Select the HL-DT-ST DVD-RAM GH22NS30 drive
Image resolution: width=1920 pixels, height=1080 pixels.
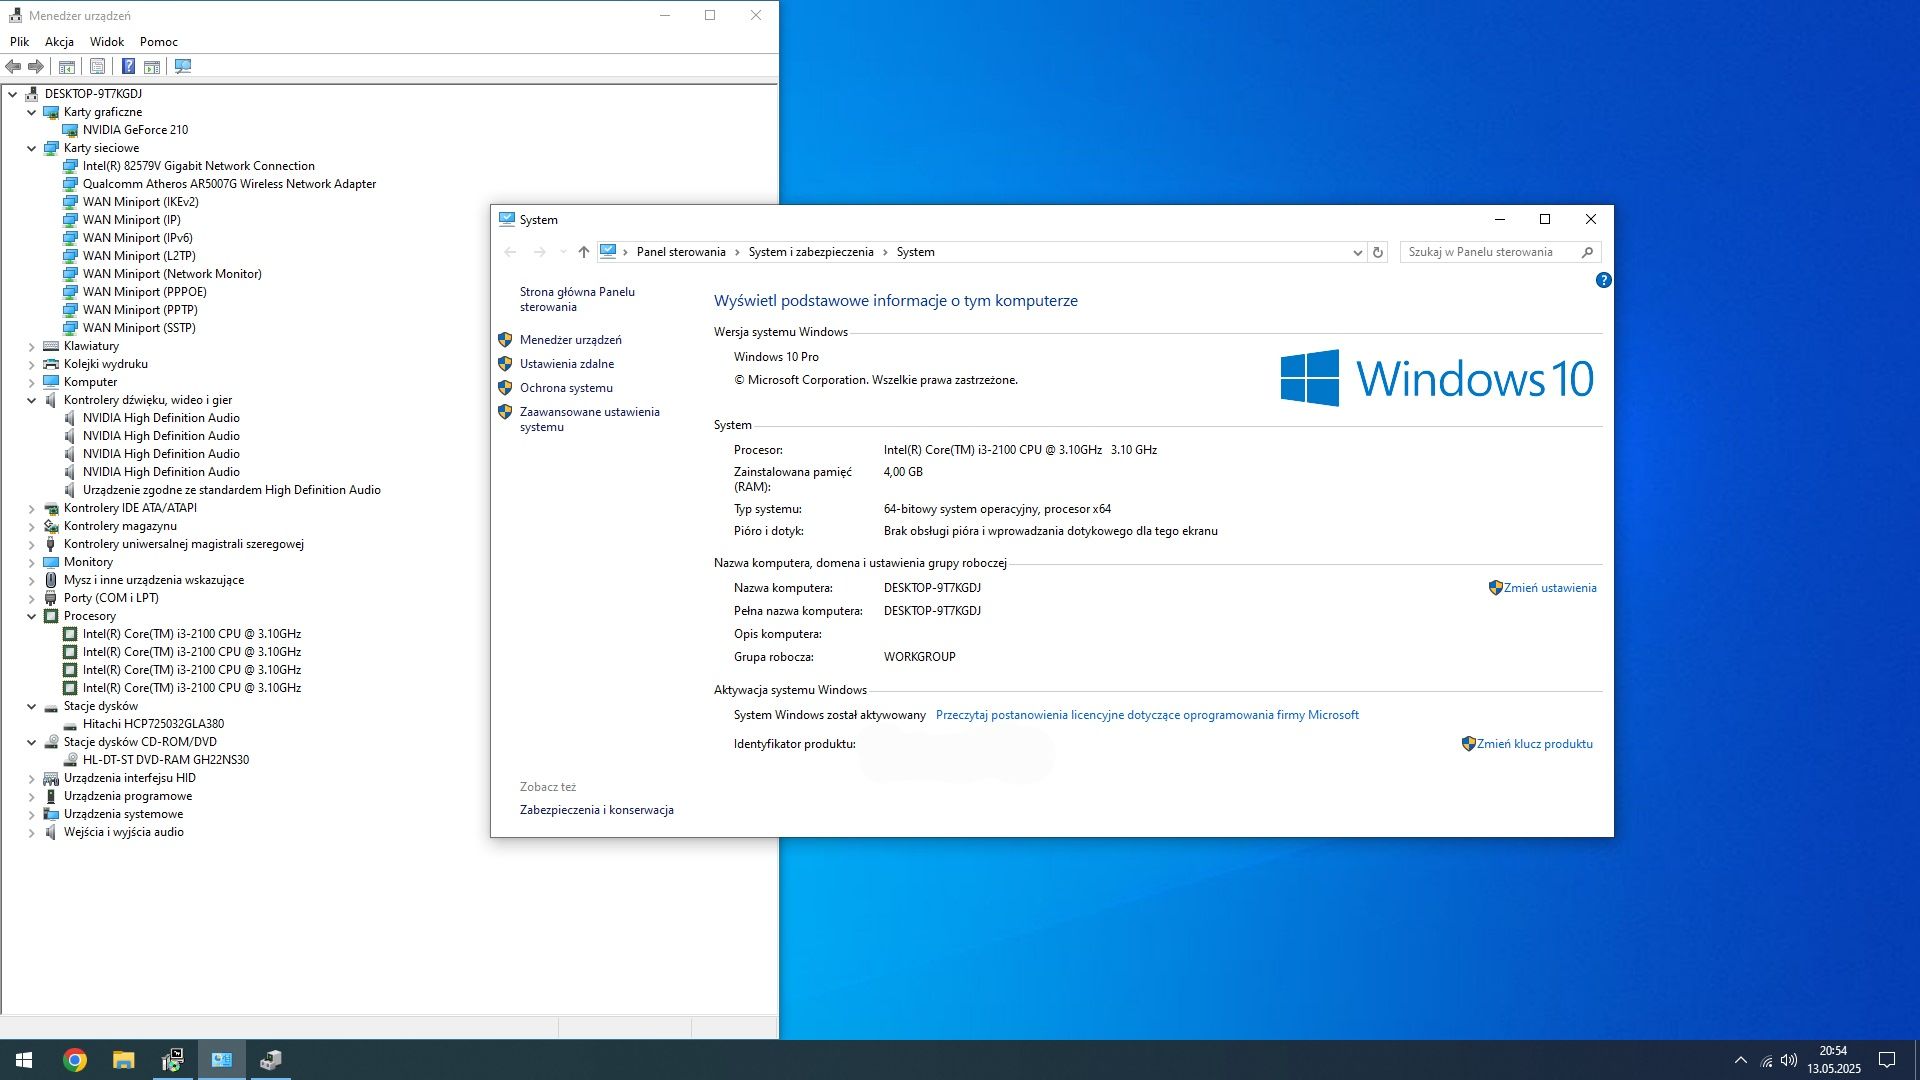(166, 760)
